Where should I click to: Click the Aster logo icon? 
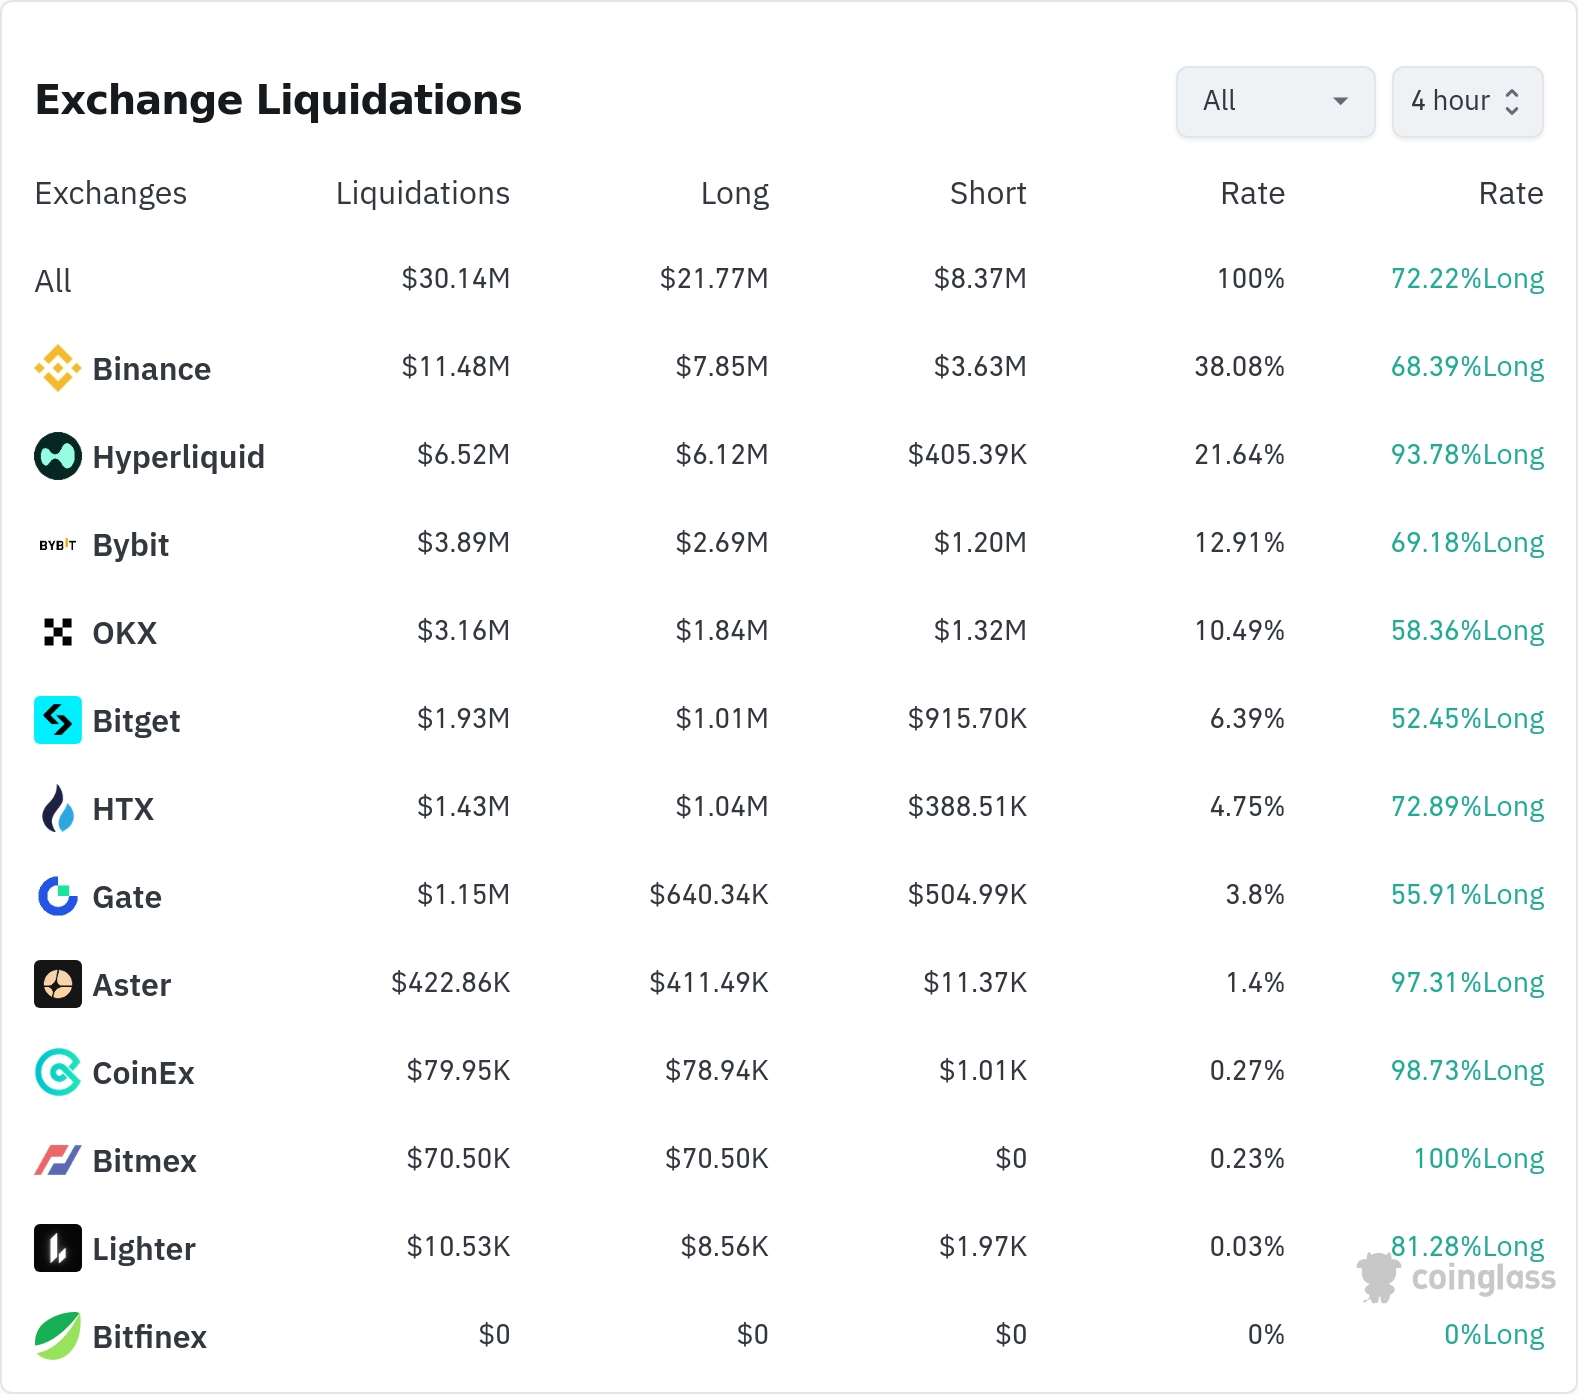pyautogui.click(x=58, y=984)
